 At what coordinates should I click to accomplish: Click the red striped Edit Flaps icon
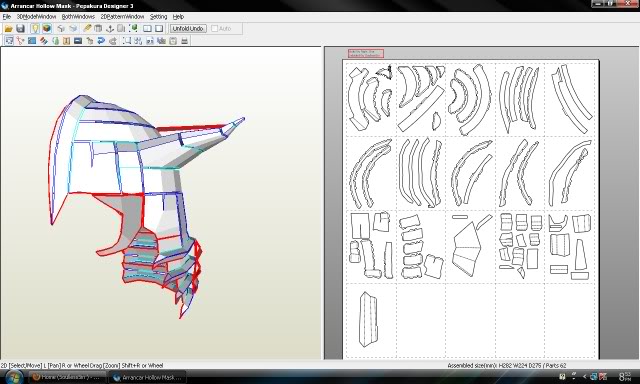(44, 41)
